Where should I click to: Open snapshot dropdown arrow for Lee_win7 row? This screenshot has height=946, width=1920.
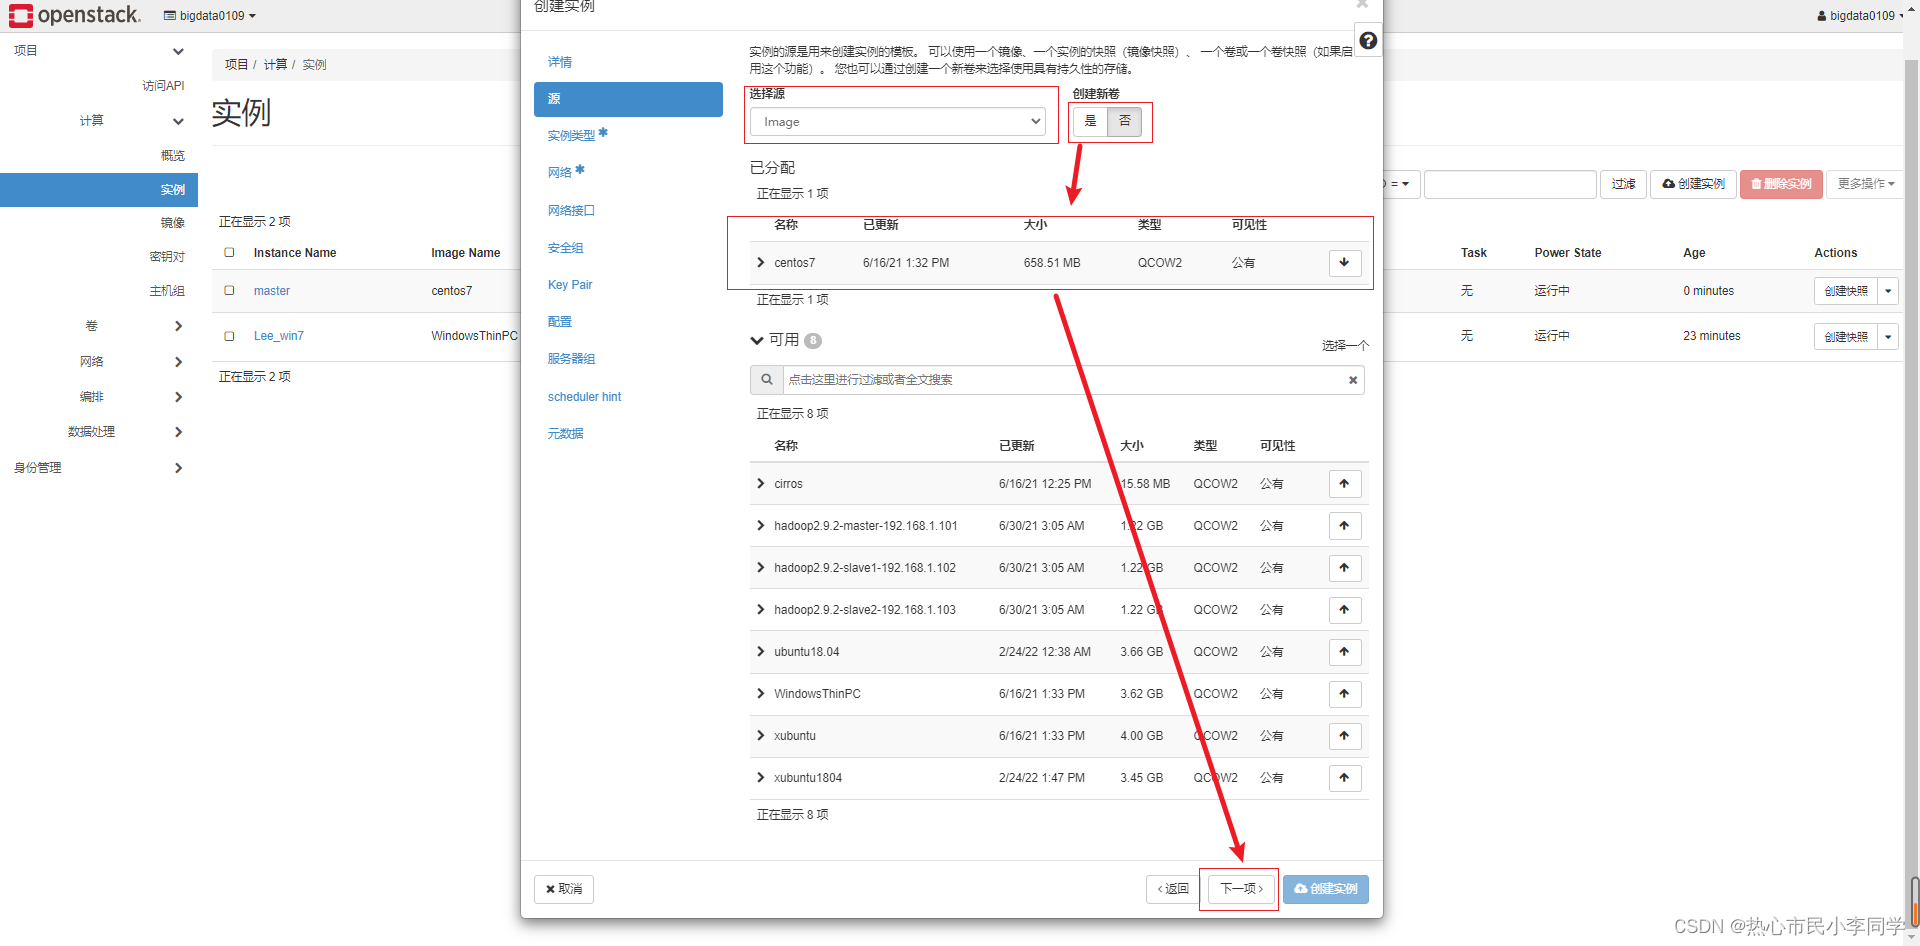[x=1888, y=337]
